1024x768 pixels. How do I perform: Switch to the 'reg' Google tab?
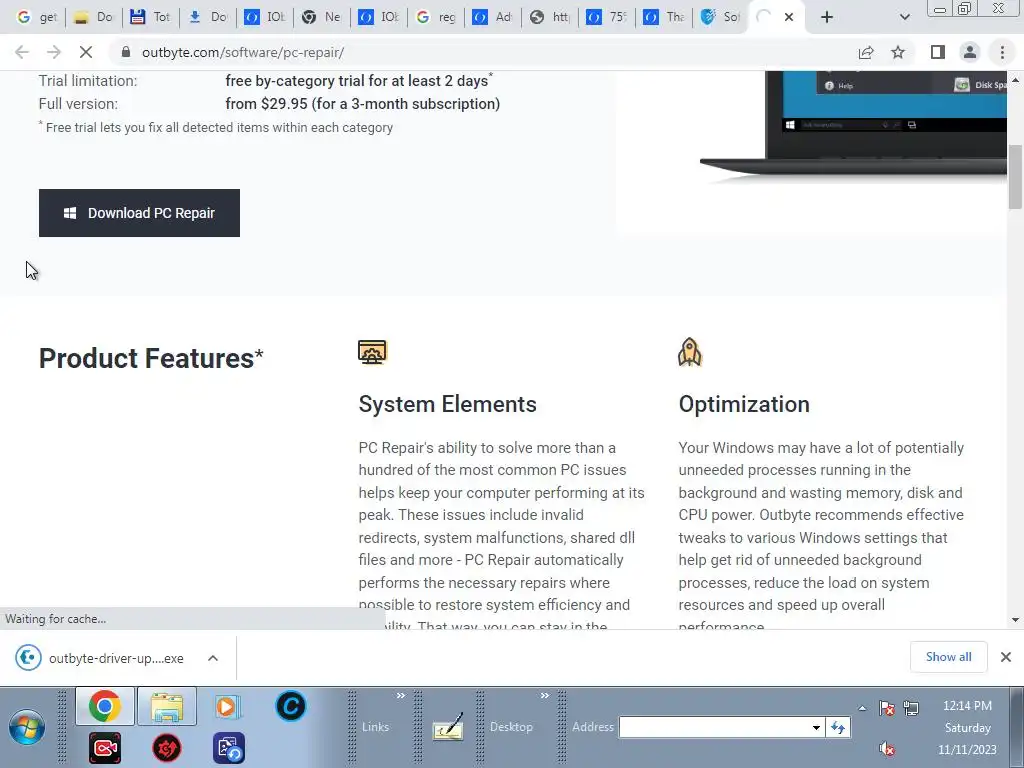tap(436, 18)
